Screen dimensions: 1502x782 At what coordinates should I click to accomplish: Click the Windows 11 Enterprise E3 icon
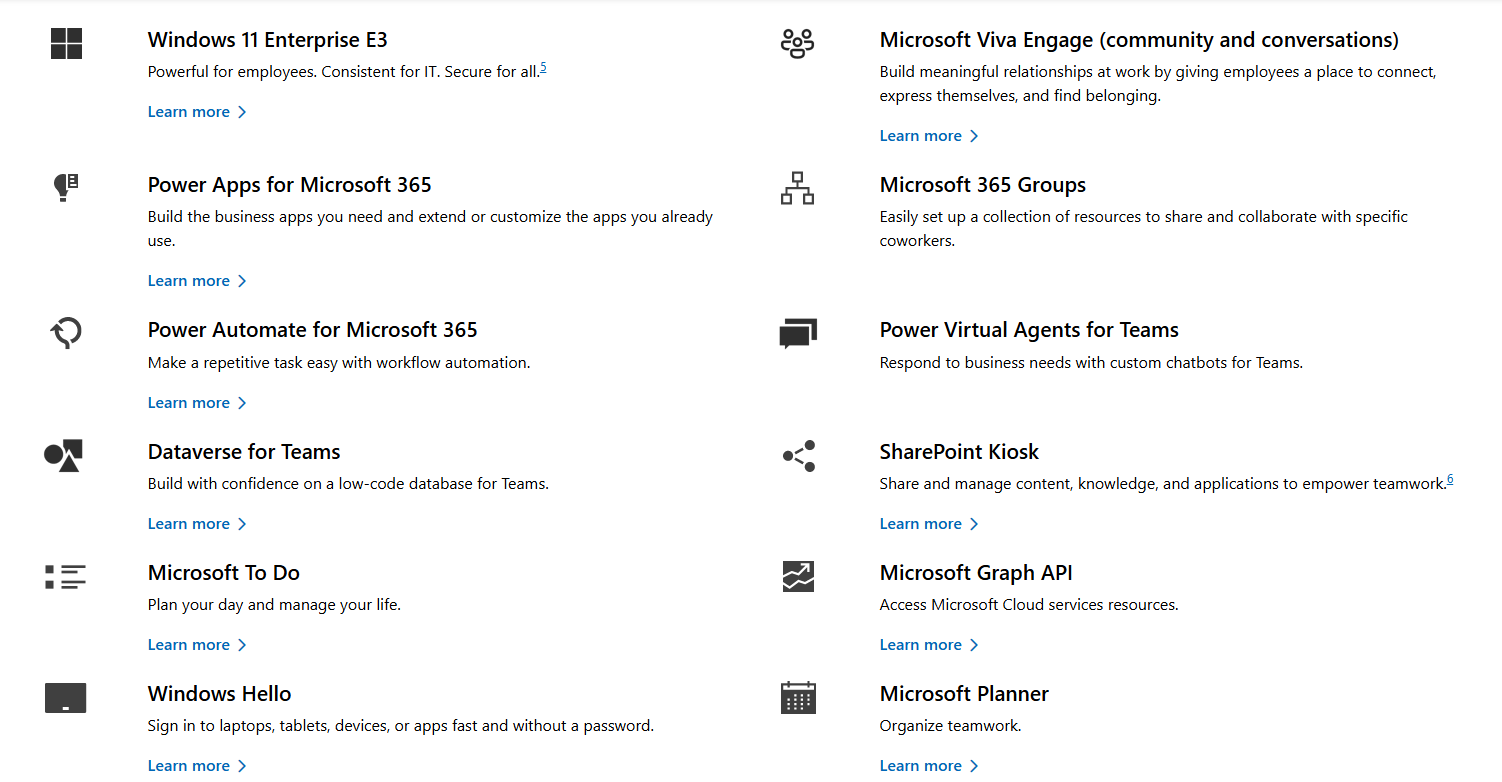[x=65, y=44]
